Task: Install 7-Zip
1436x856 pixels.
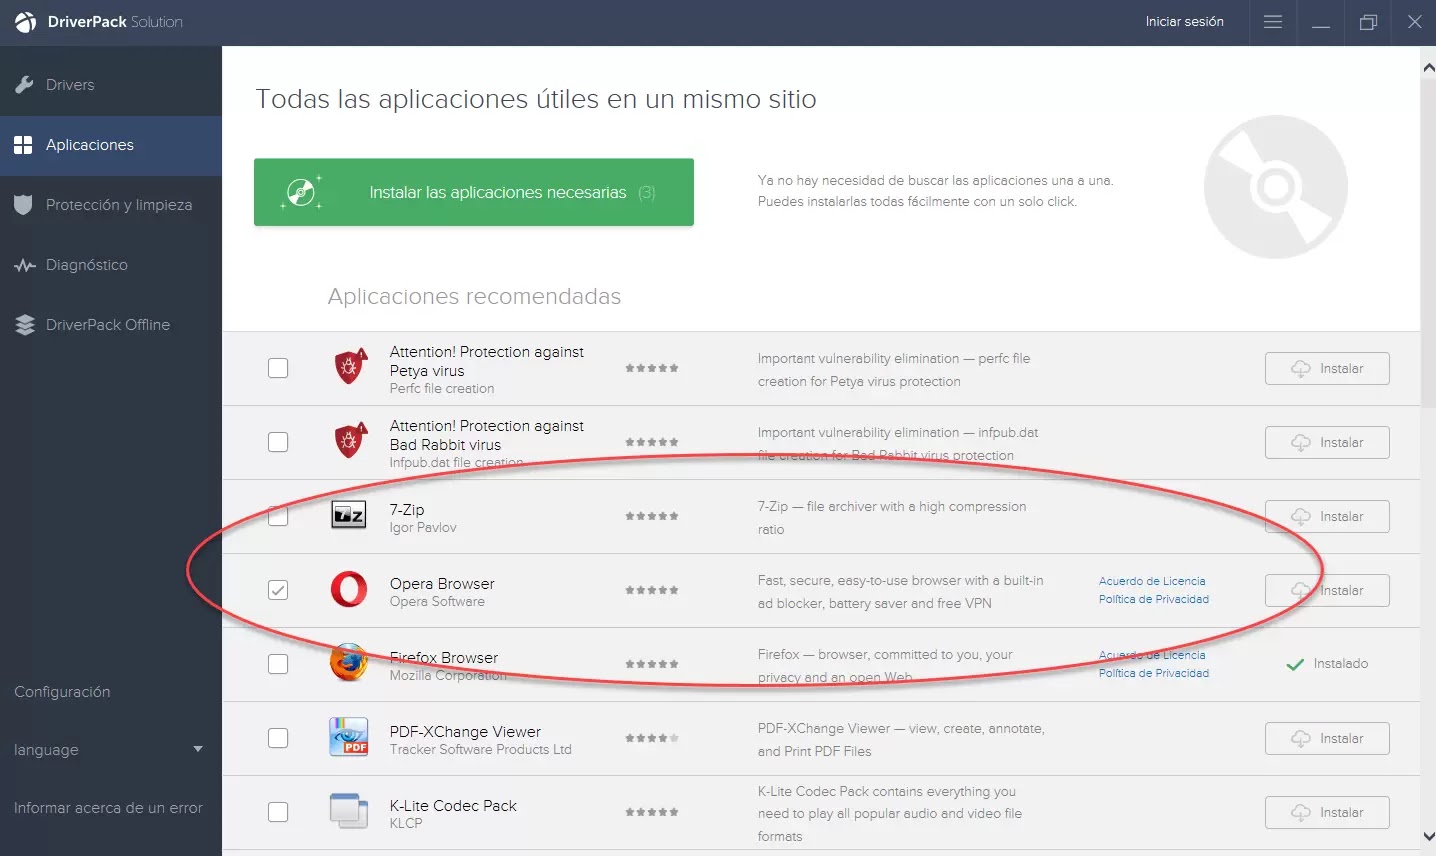Action: click(1327, 516)
